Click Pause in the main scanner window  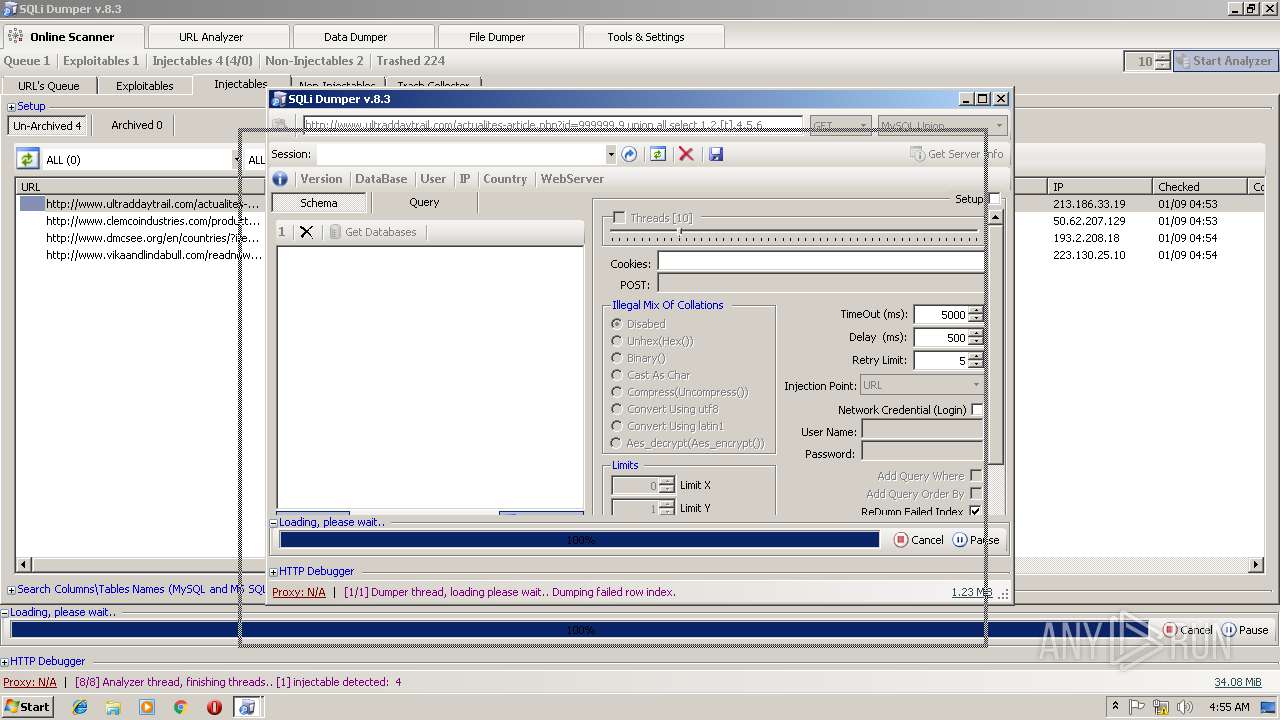point(1245,630)
